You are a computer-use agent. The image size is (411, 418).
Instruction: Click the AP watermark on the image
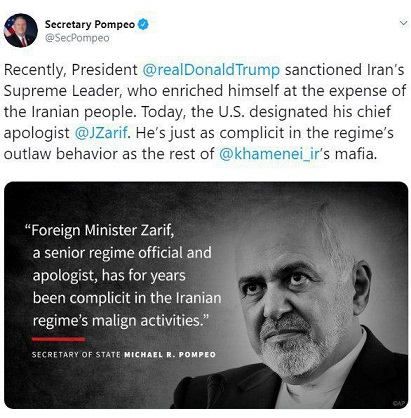point(399,403)
